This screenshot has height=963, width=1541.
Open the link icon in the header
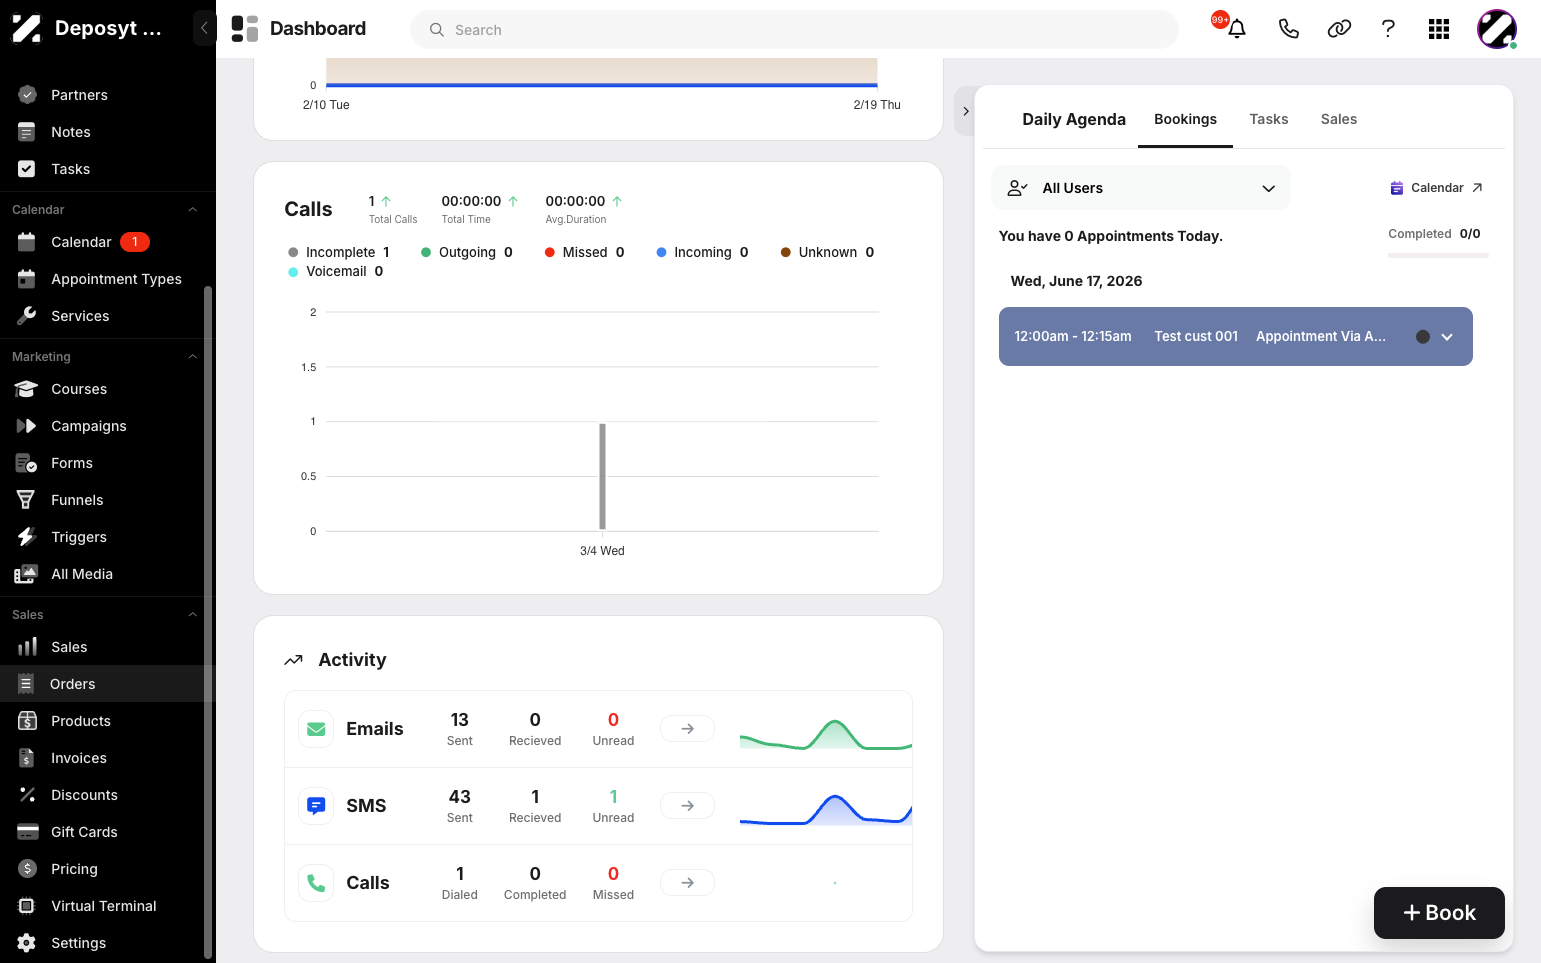click(1339, 29)
